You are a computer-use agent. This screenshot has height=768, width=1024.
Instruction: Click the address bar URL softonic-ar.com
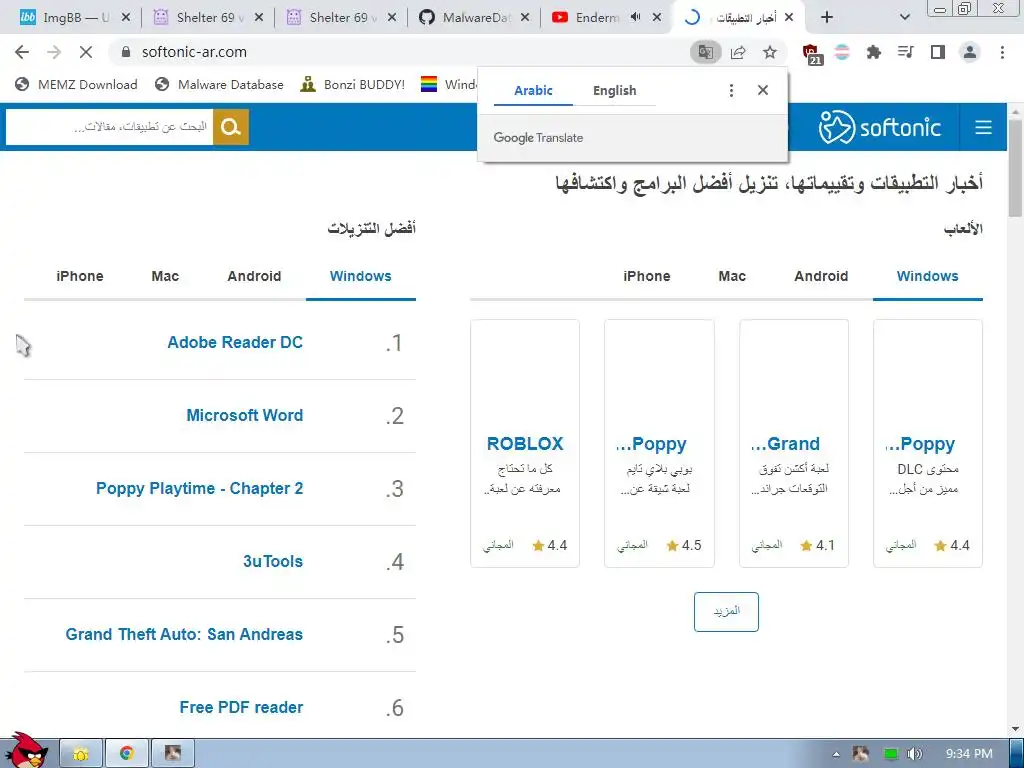[195, 52]
